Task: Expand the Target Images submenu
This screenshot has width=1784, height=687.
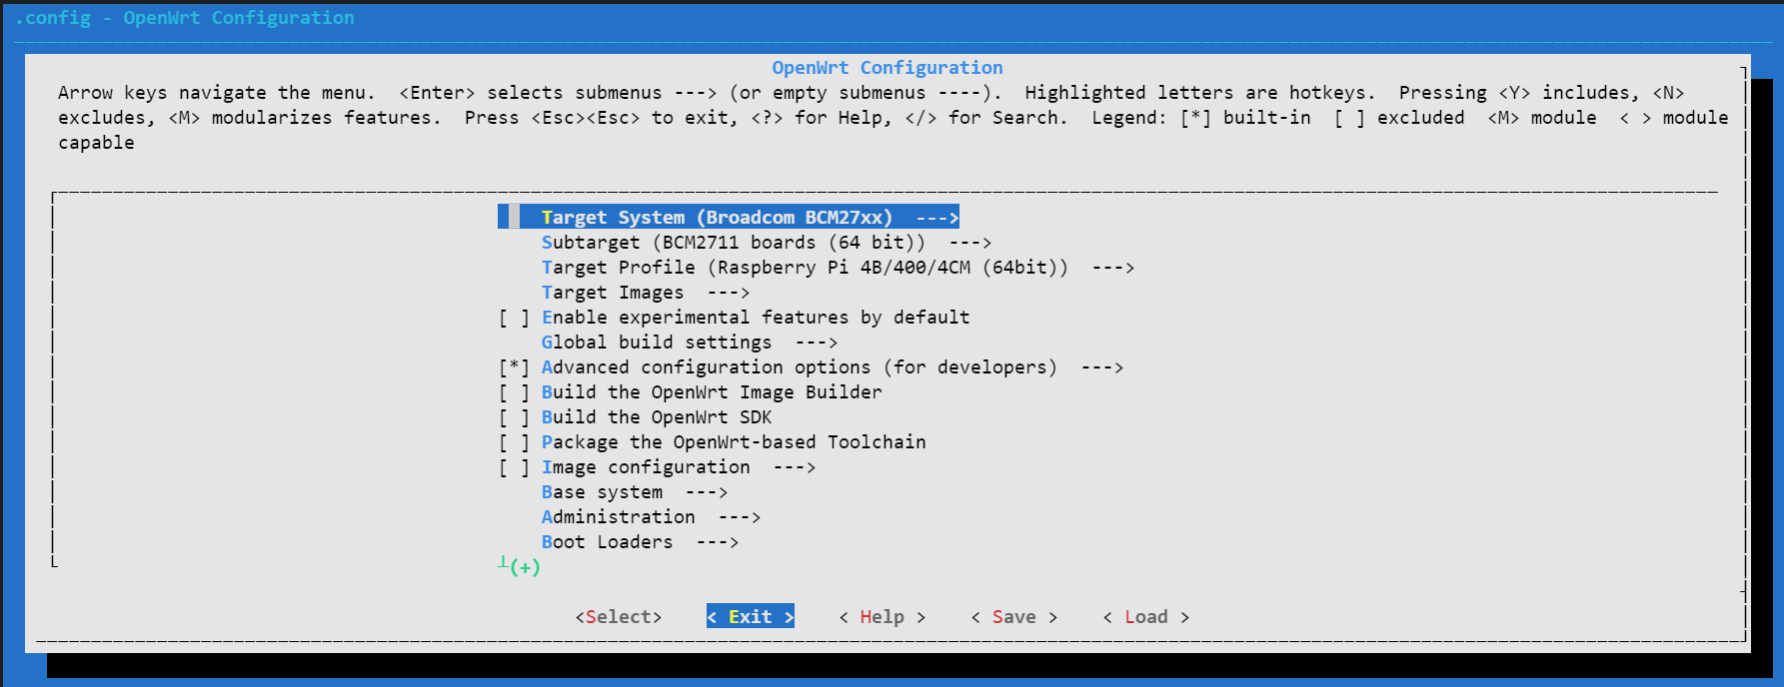Action: coord(645,292)
